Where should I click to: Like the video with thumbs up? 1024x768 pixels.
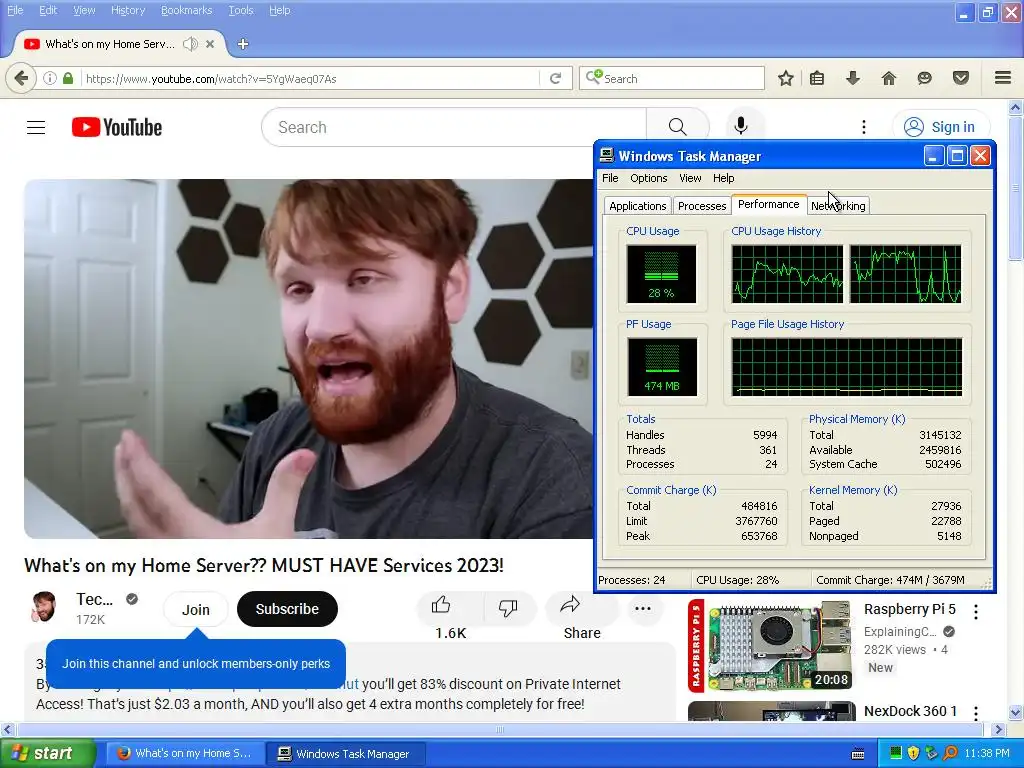[450, 607]
